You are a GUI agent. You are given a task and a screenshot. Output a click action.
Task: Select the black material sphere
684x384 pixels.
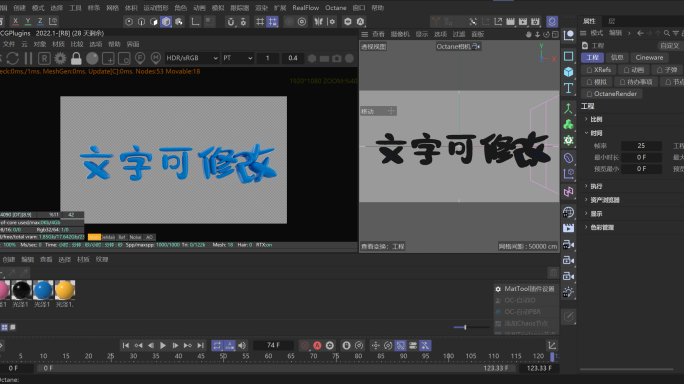tap(21, 290)
